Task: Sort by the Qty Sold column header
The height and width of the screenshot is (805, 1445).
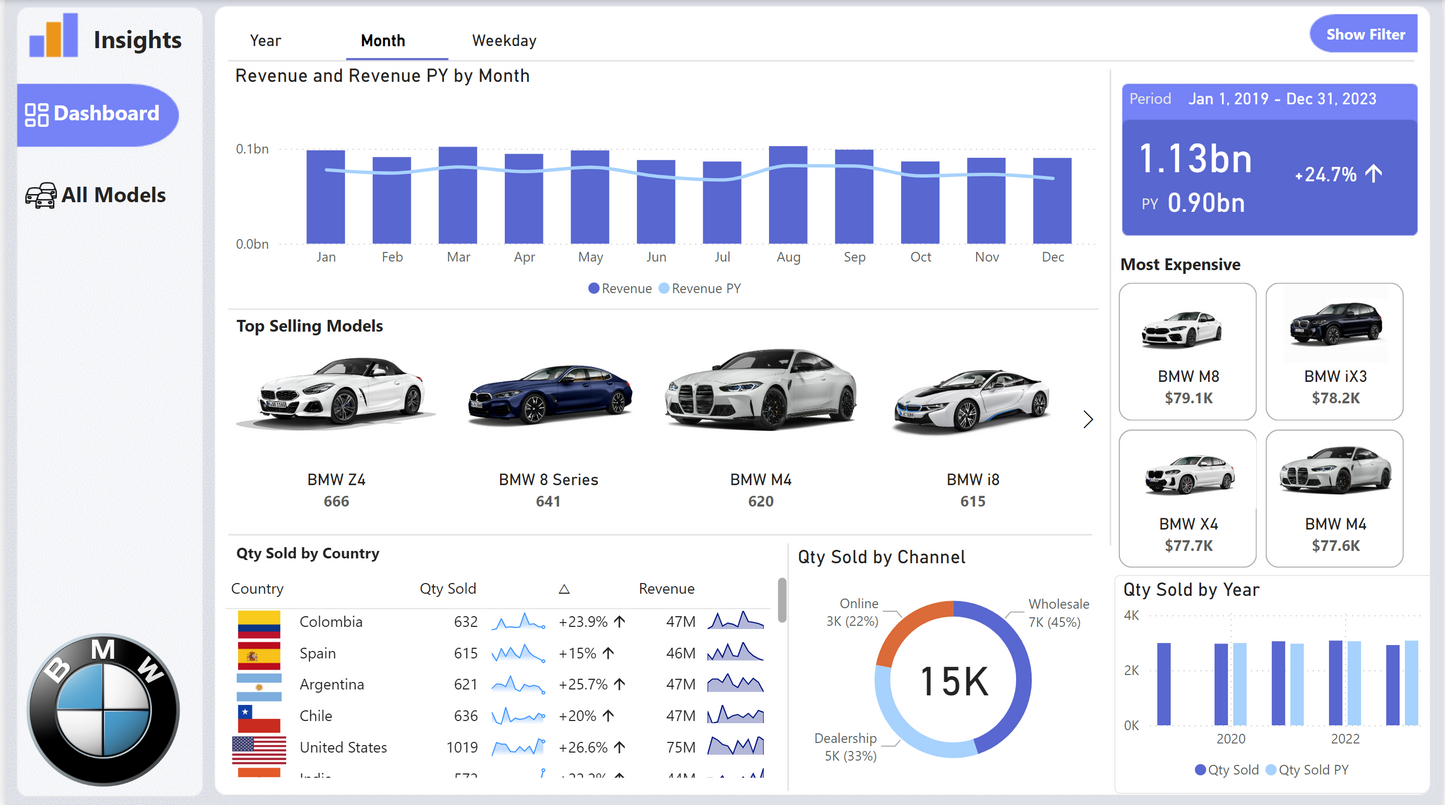Action: (x=448, y=589)
